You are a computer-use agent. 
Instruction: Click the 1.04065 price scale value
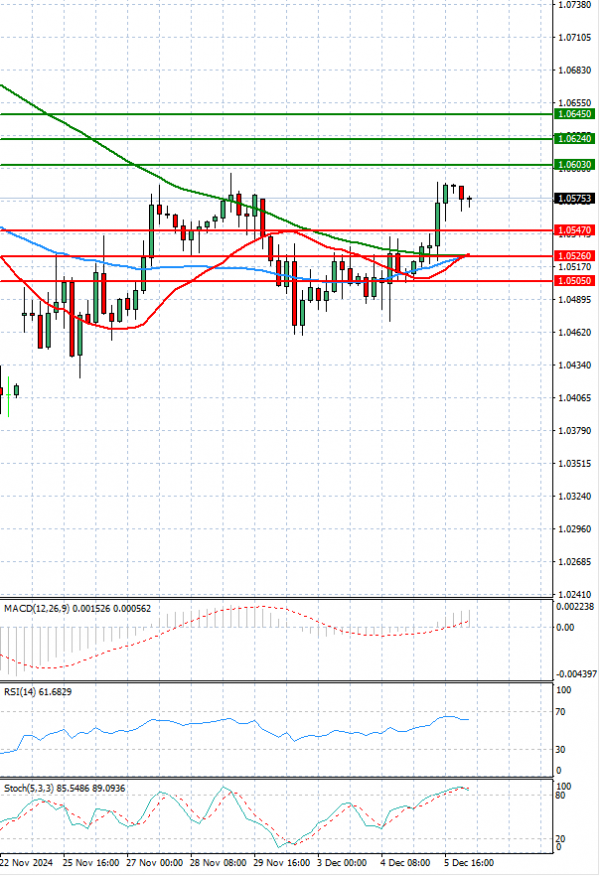click(575, 398)
